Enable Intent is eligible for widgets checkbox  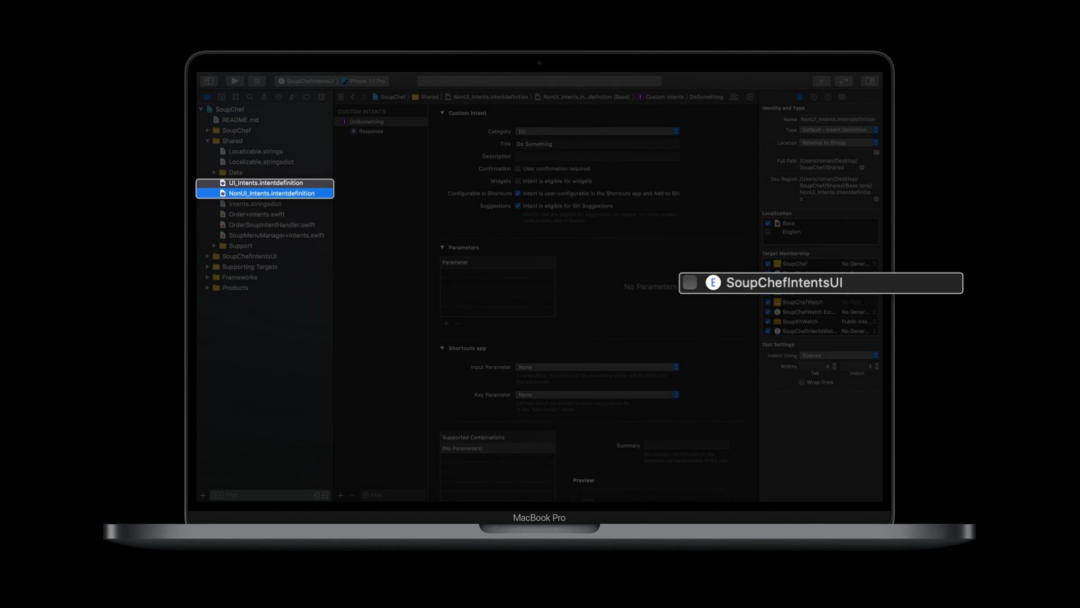pos(518,181)
